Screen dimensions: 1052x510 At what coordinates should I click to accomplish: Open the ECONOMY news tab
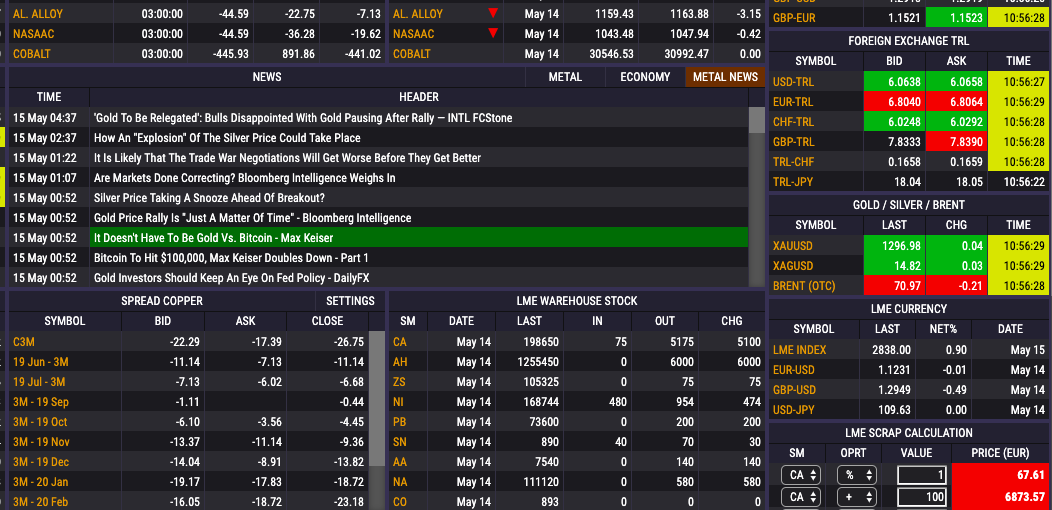(x=645, y=77)
